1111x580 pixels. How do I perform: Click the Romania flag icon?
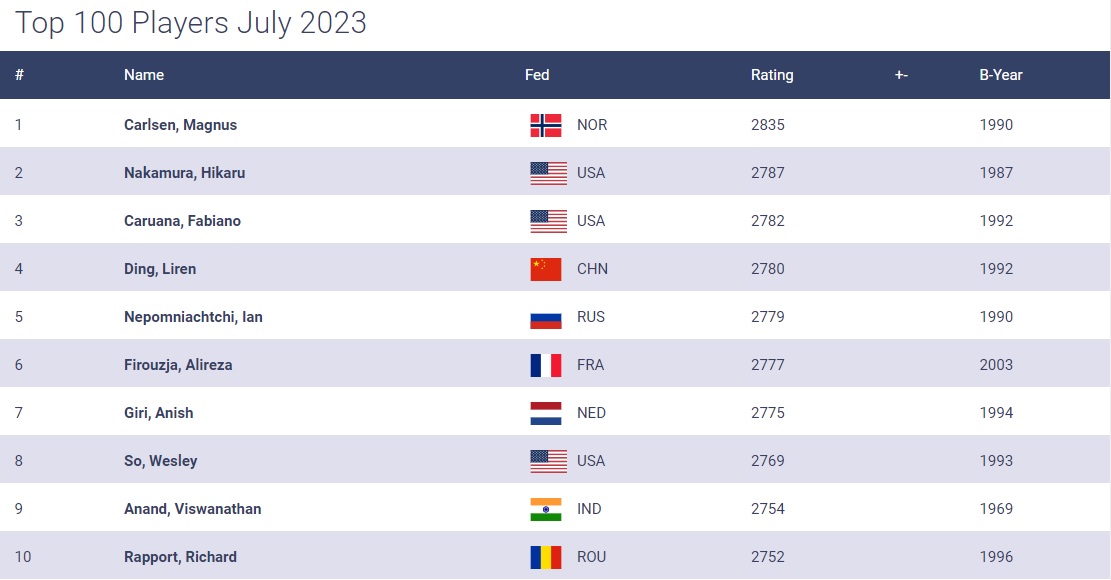click(x=548, y=557)
